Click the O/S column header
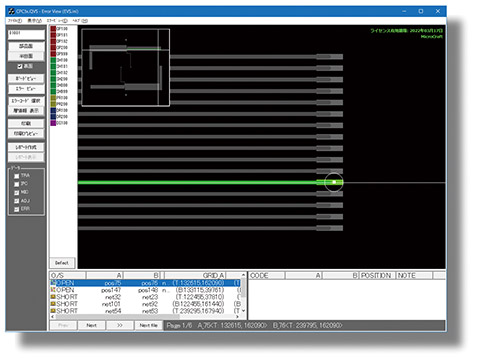 pyautogui.click(x=68, y=276)
